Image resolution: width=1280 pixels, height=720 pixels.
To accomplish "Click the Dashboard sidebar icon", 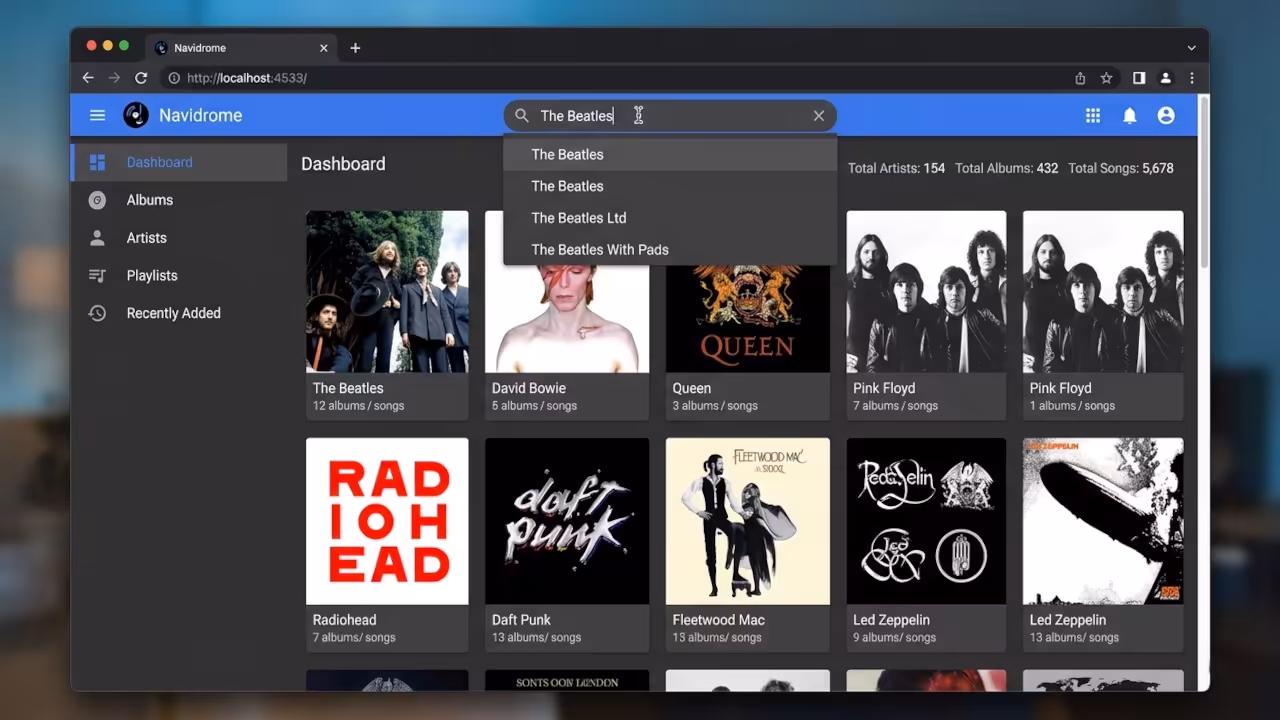I will pyautogui.click(x=97, y=162).
